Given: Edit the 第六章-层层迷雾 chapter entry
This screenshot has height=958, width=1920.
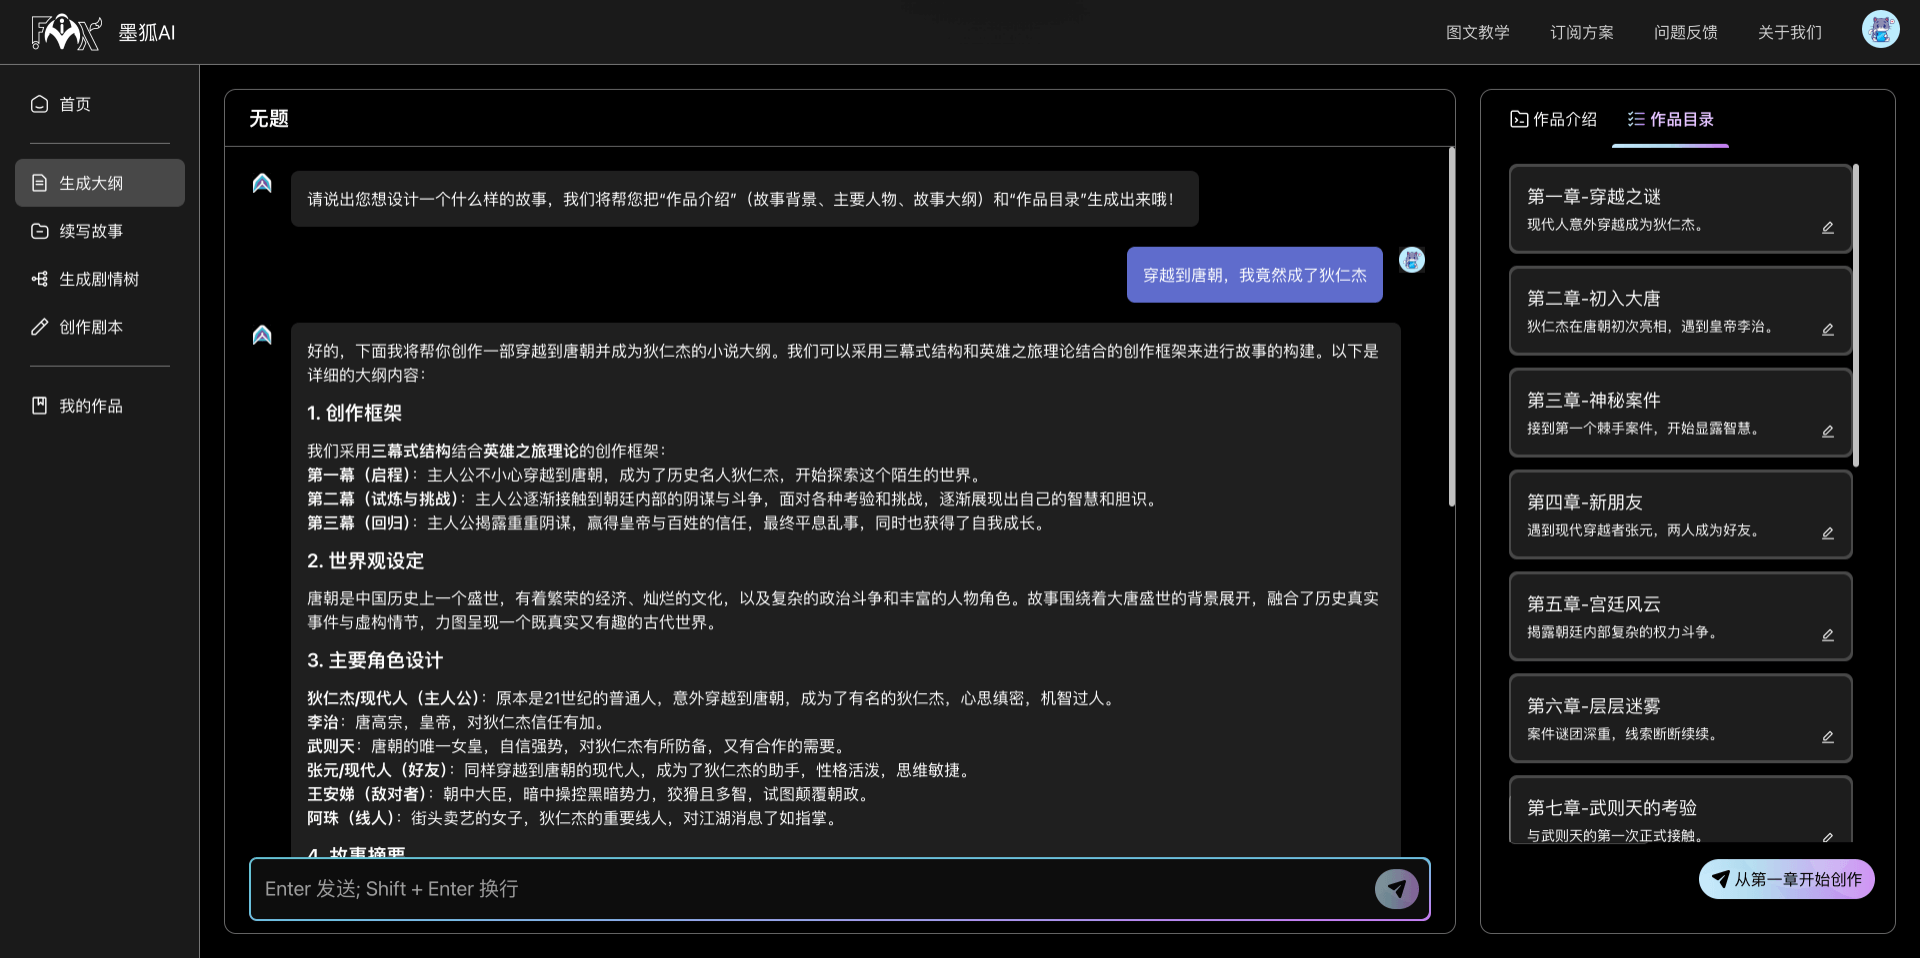Looking at the screenshot, I should point(1827,737).
